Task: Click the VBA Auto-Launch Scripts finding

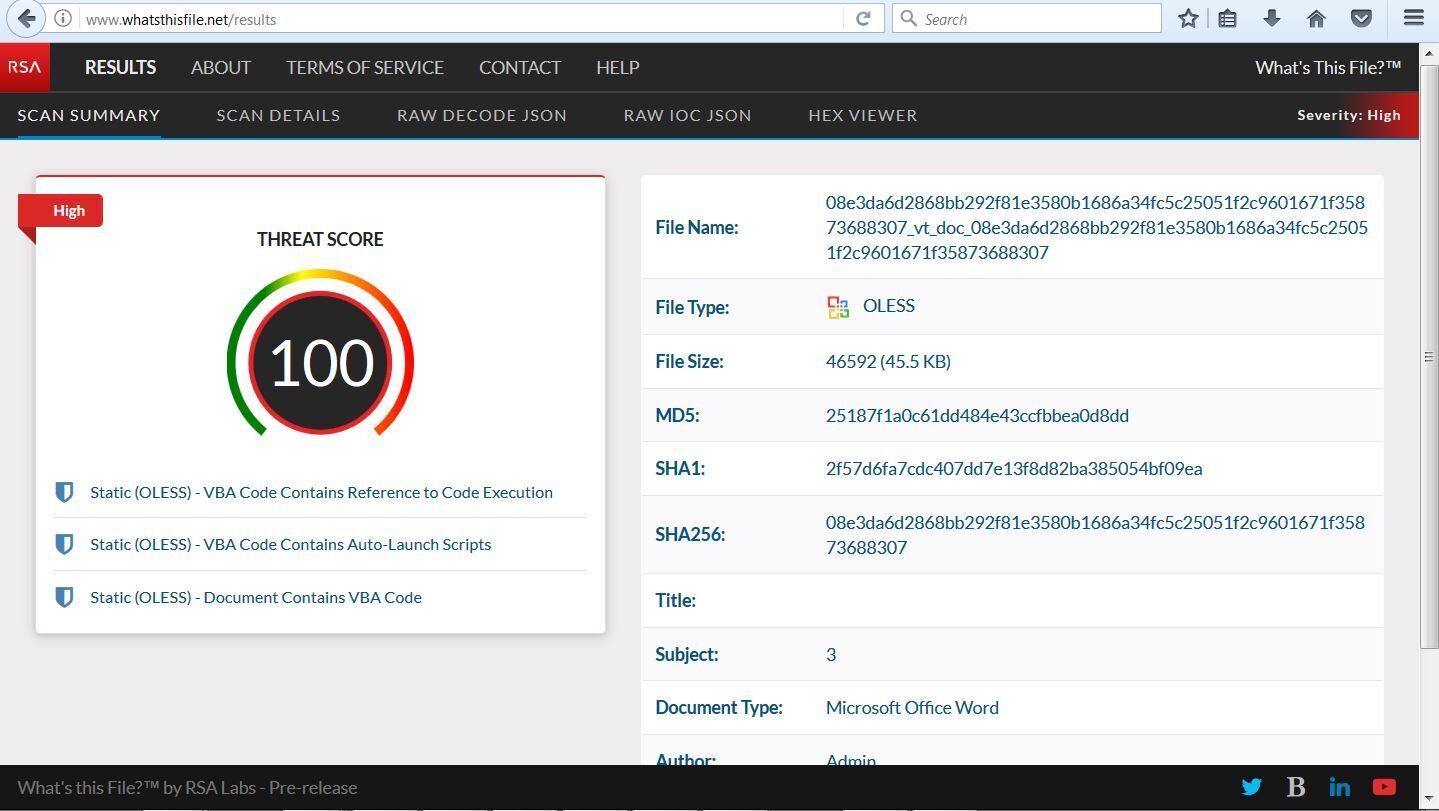Action: click(x=290, y=545)
